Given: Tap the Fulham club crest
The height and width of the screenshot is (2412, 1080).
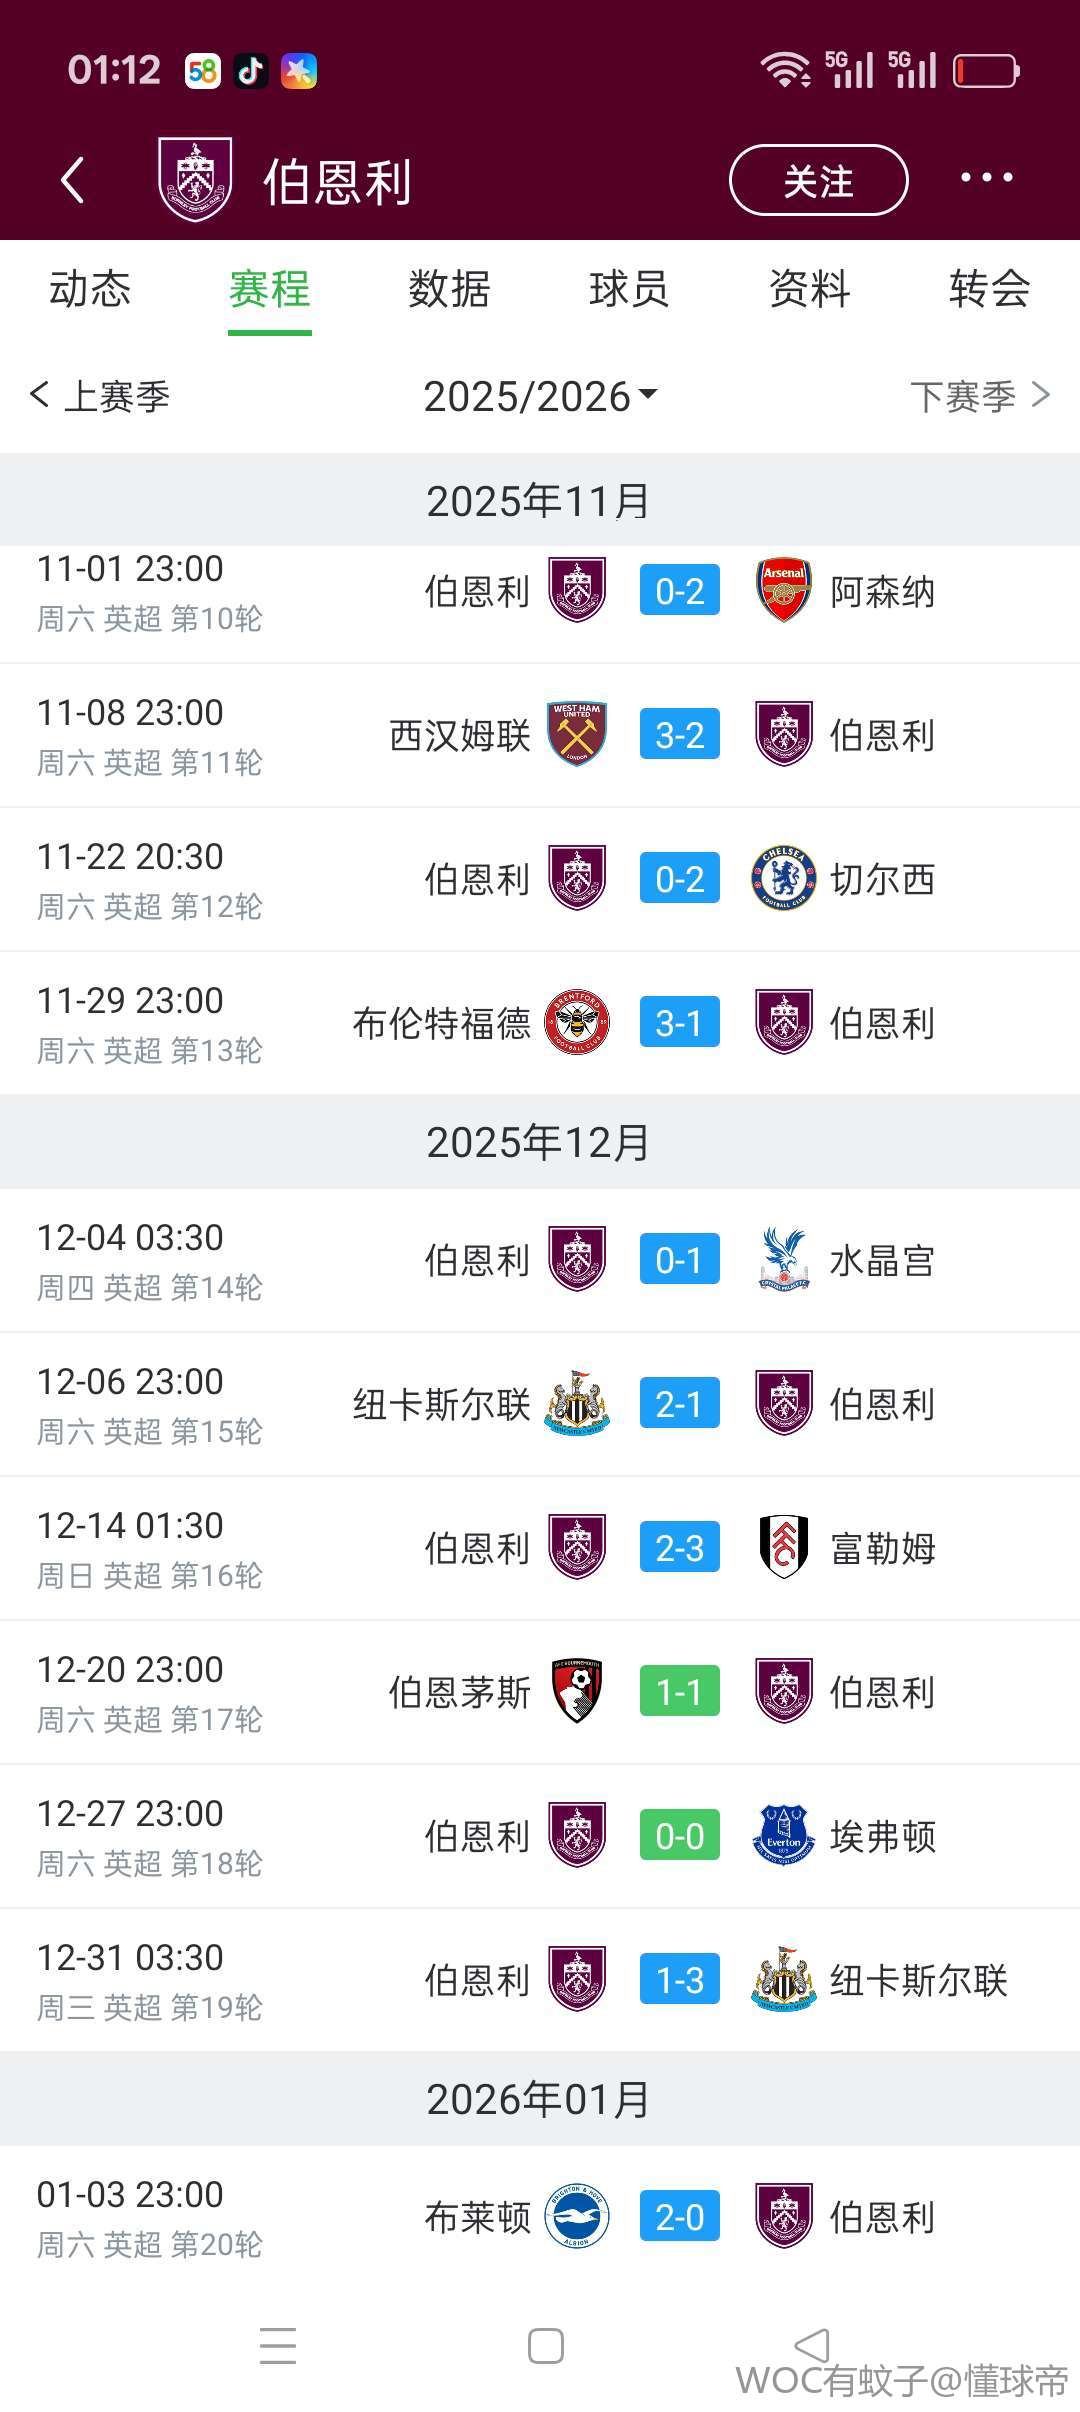Looking at the screenshot, I should [x=783, y=1548].
